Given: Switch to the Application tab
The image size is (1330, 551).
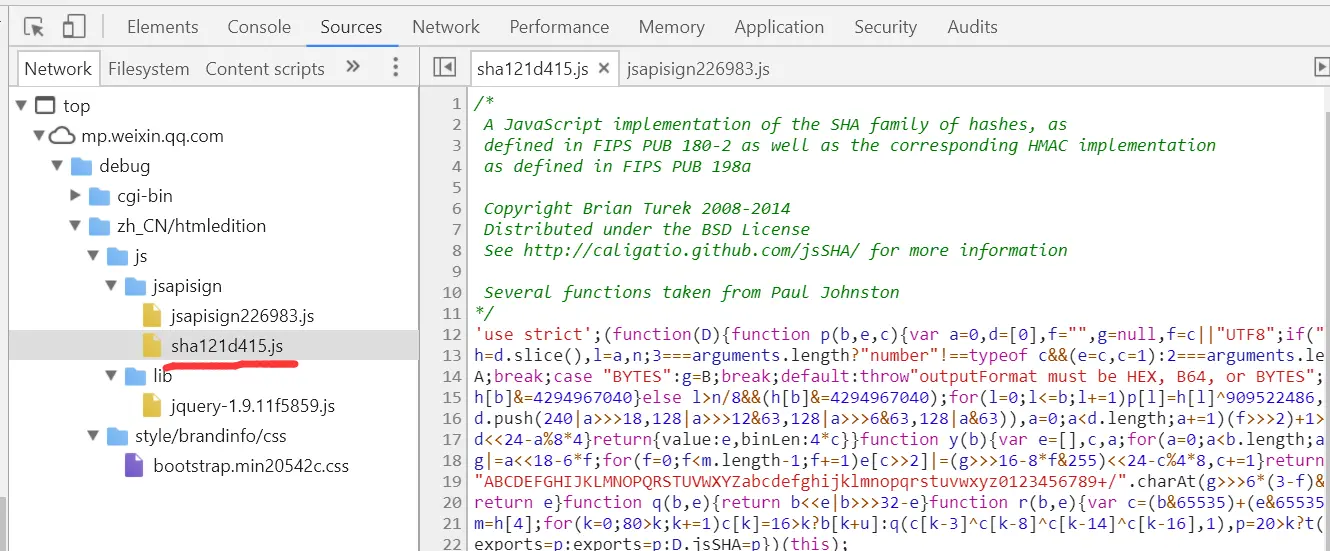Looking at the screenshot, I should click(x=779, y=27).
